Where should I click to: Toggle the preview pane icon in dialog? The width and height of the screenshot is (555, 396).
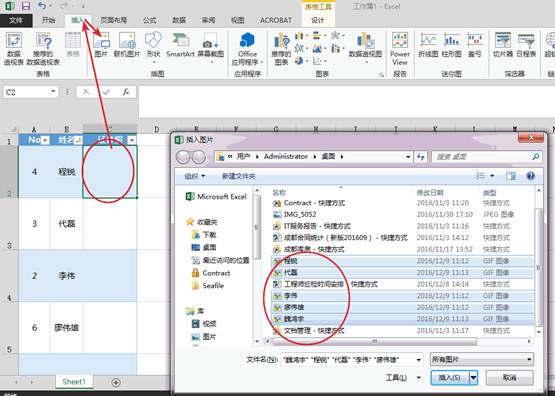coord(511,176)
